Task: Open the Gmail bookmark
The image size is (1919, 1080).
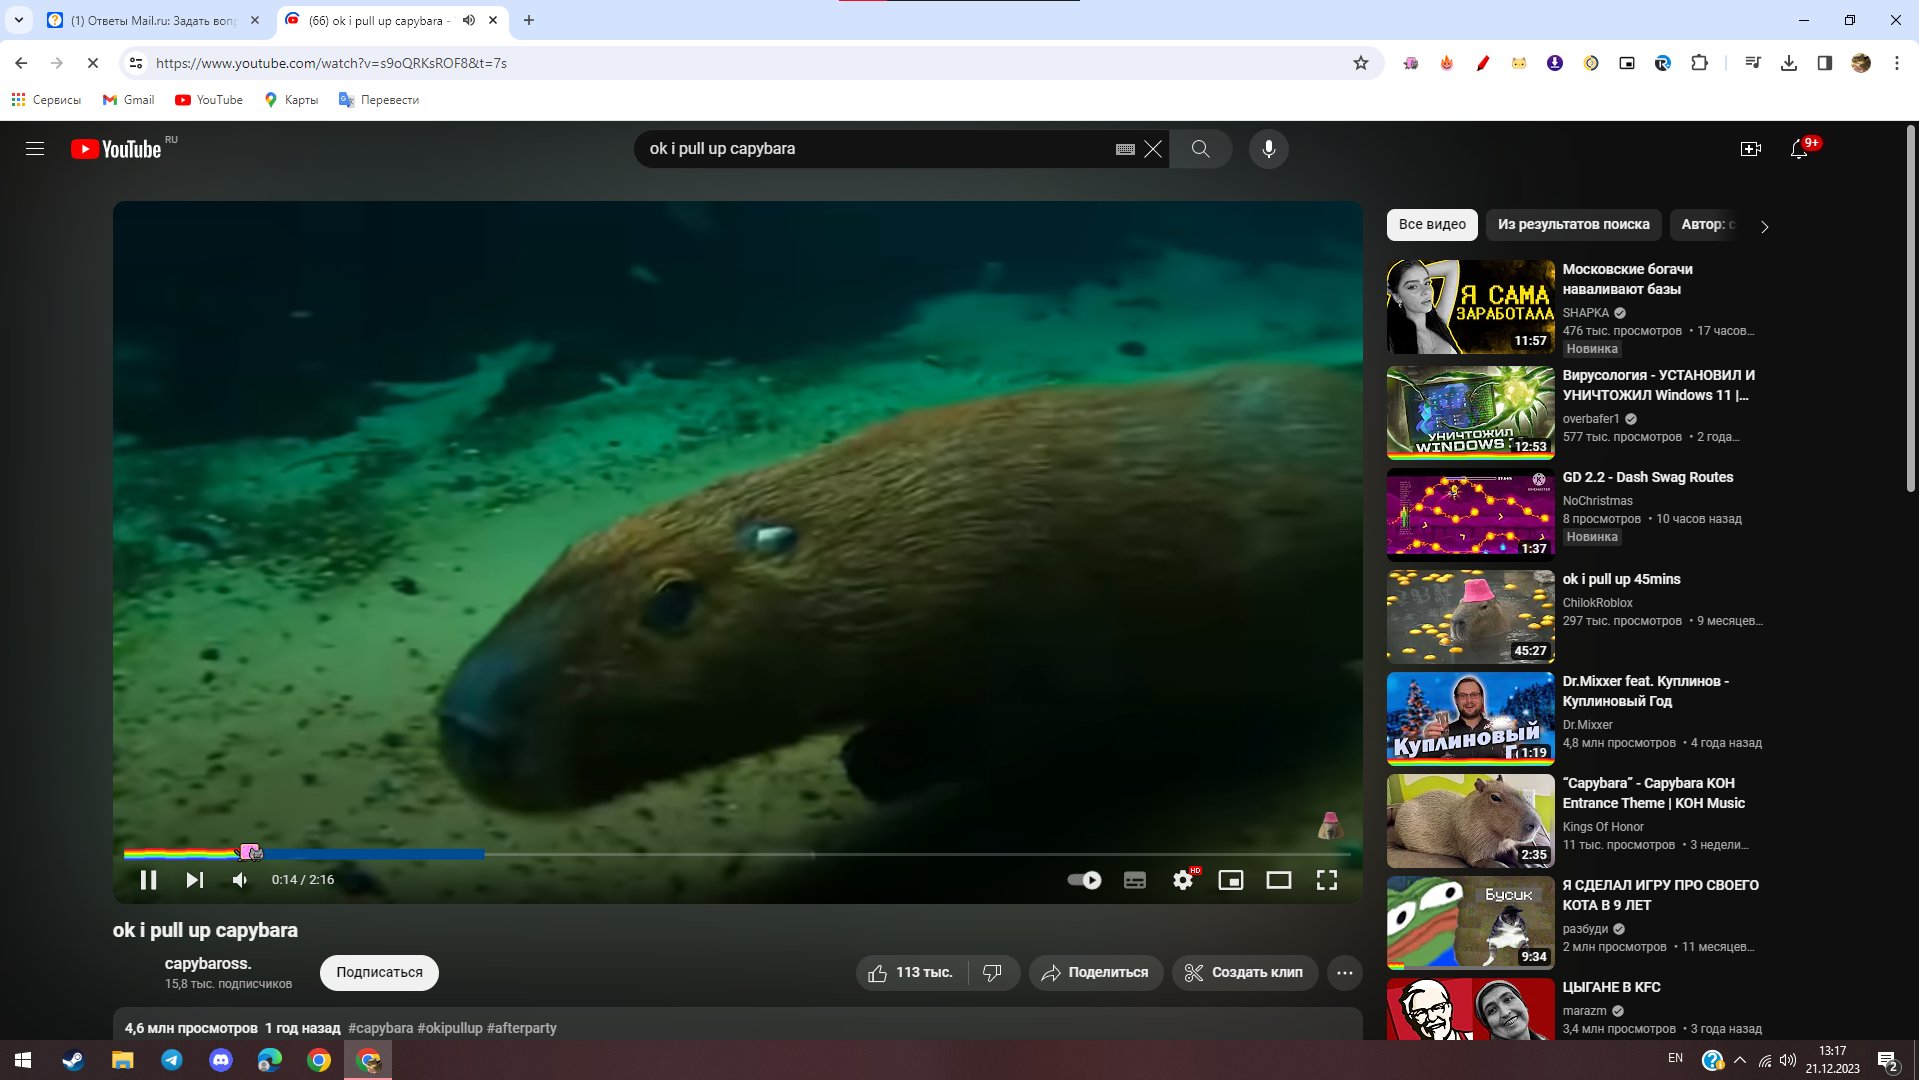Action: 128,100
